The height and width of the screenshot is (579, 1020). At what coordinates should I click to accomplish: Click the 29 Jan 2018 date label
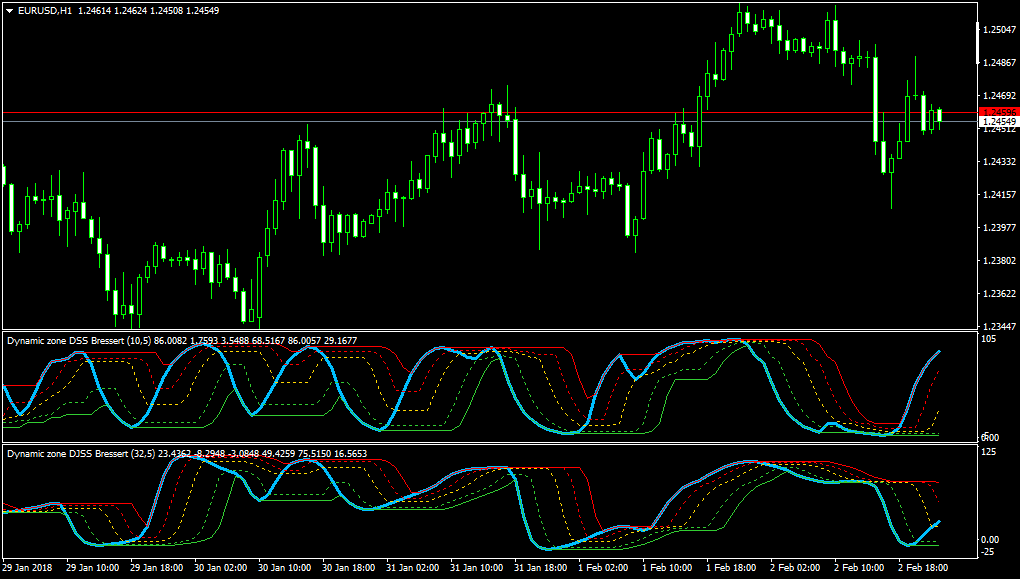tap(28, 568)
